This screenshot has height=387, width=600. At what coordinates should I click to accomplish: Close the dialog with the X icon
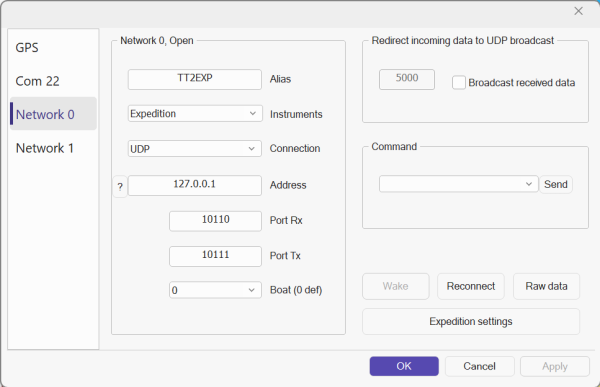coord(578,11)
